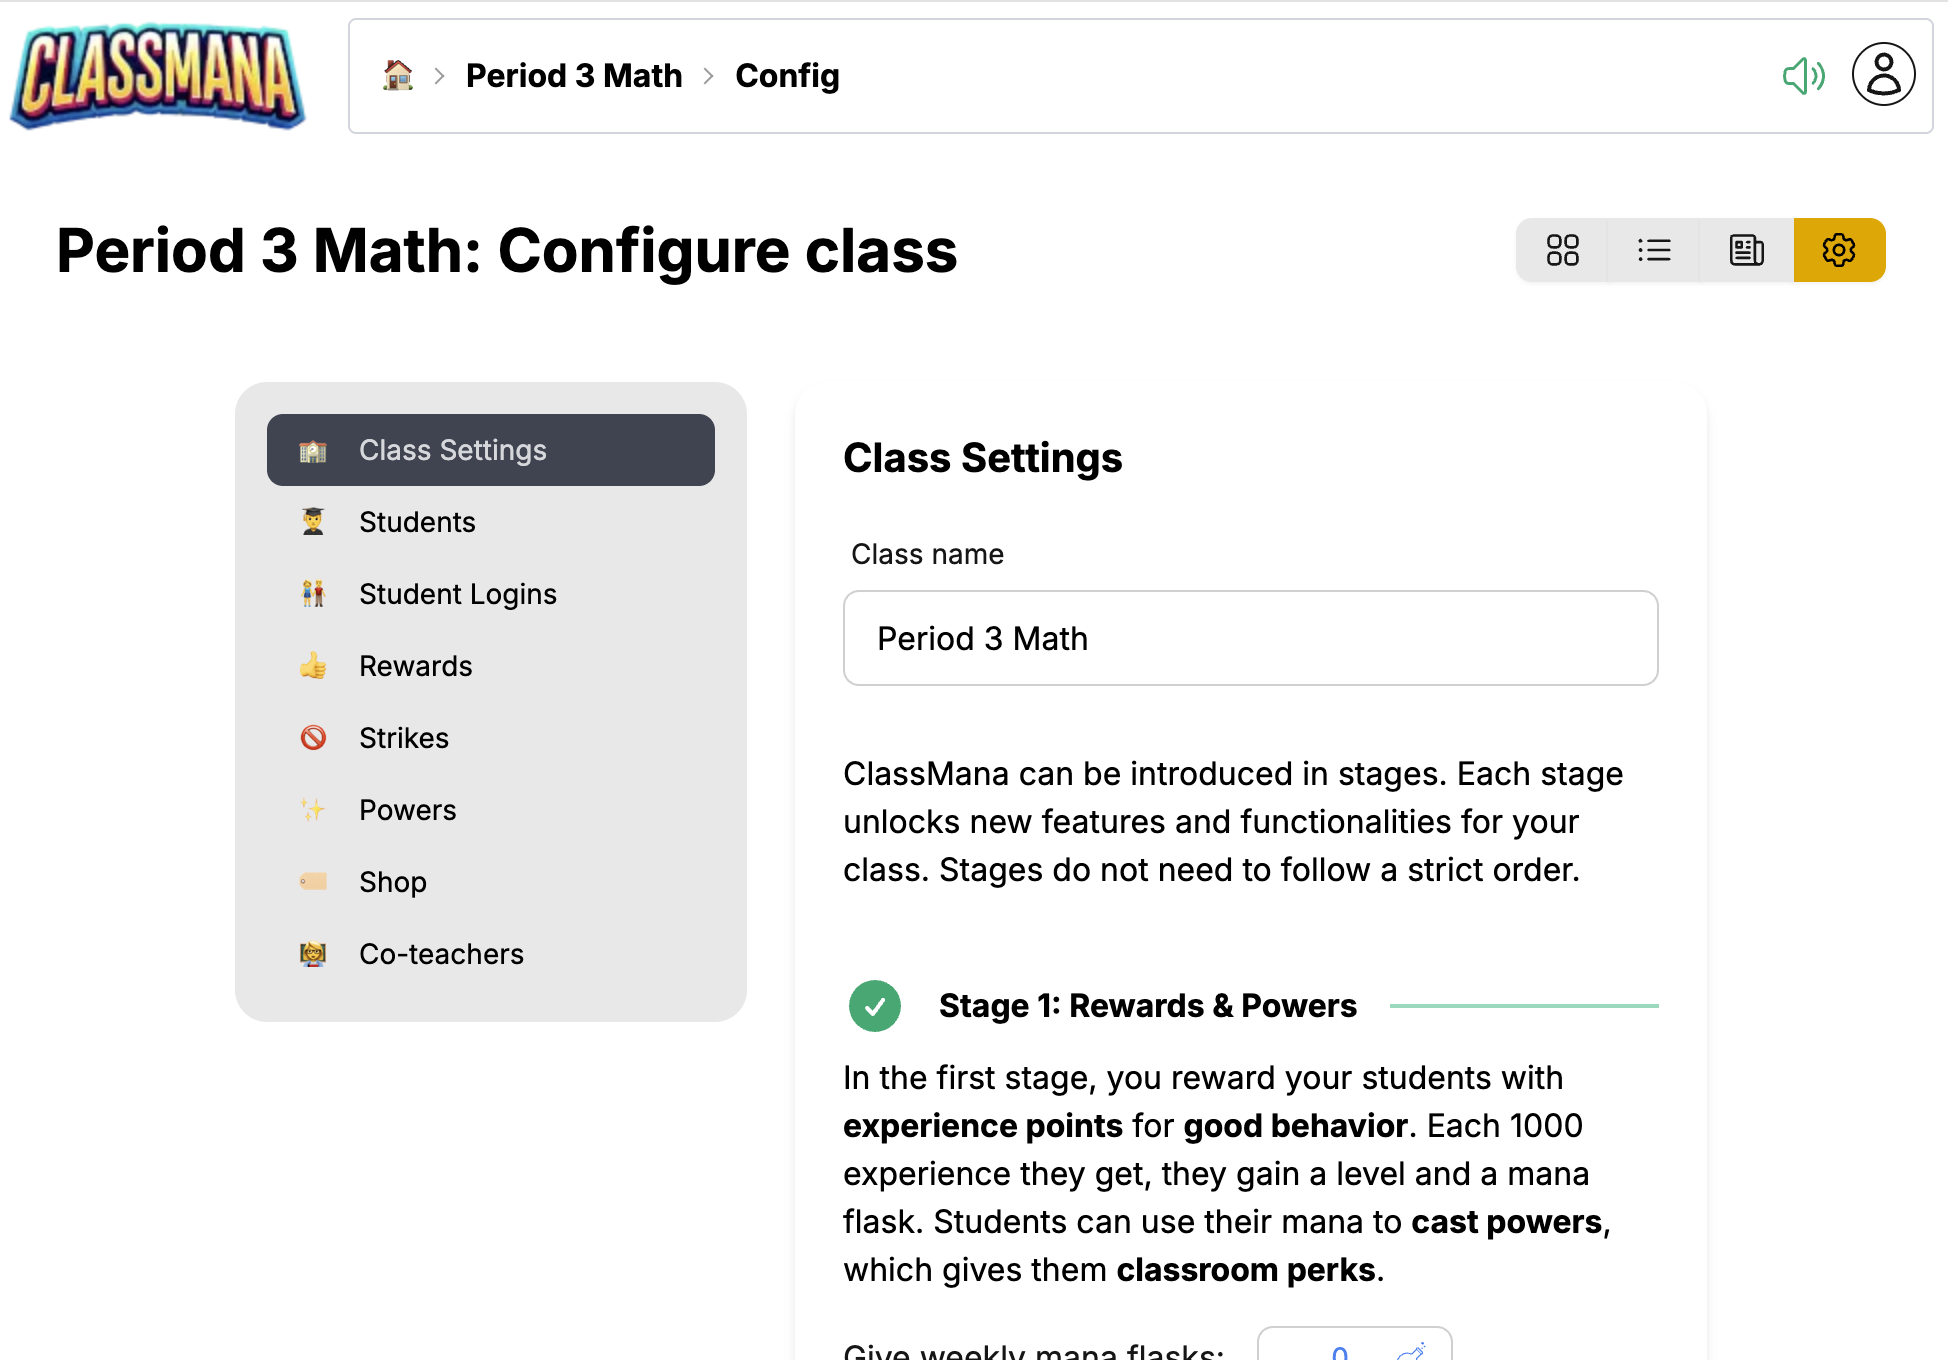Switch to grid view icon

(x=1562, y=250)
